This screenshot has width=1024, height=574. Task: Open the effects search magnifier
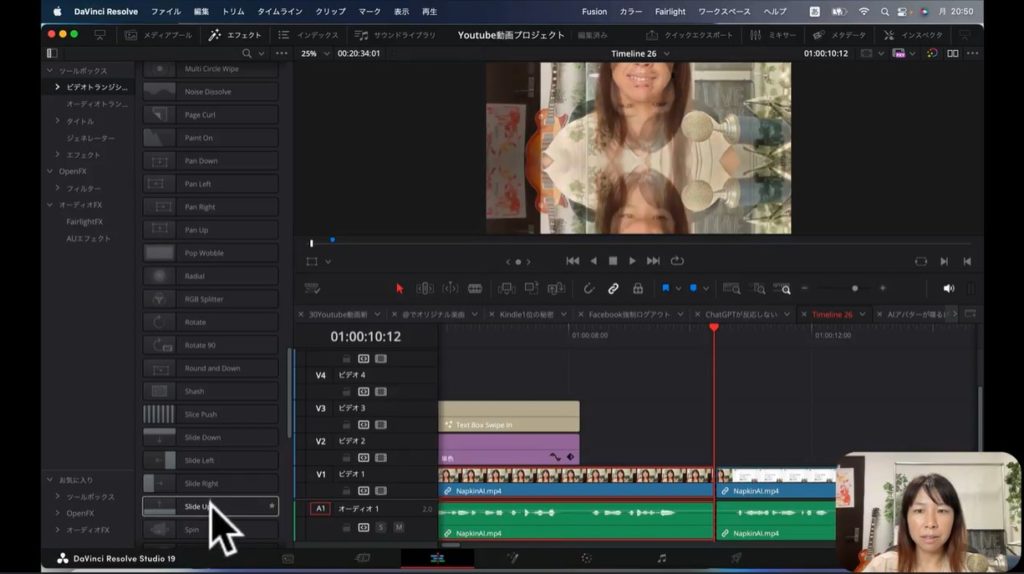coord(246,53)
